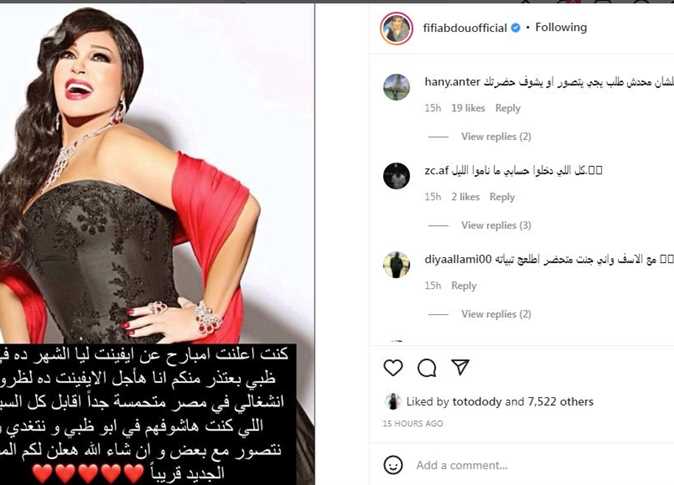The width and height of the screenshot is (674, 485).
Task: Reply to zc.af's comment
Action: tap(502, 197)
